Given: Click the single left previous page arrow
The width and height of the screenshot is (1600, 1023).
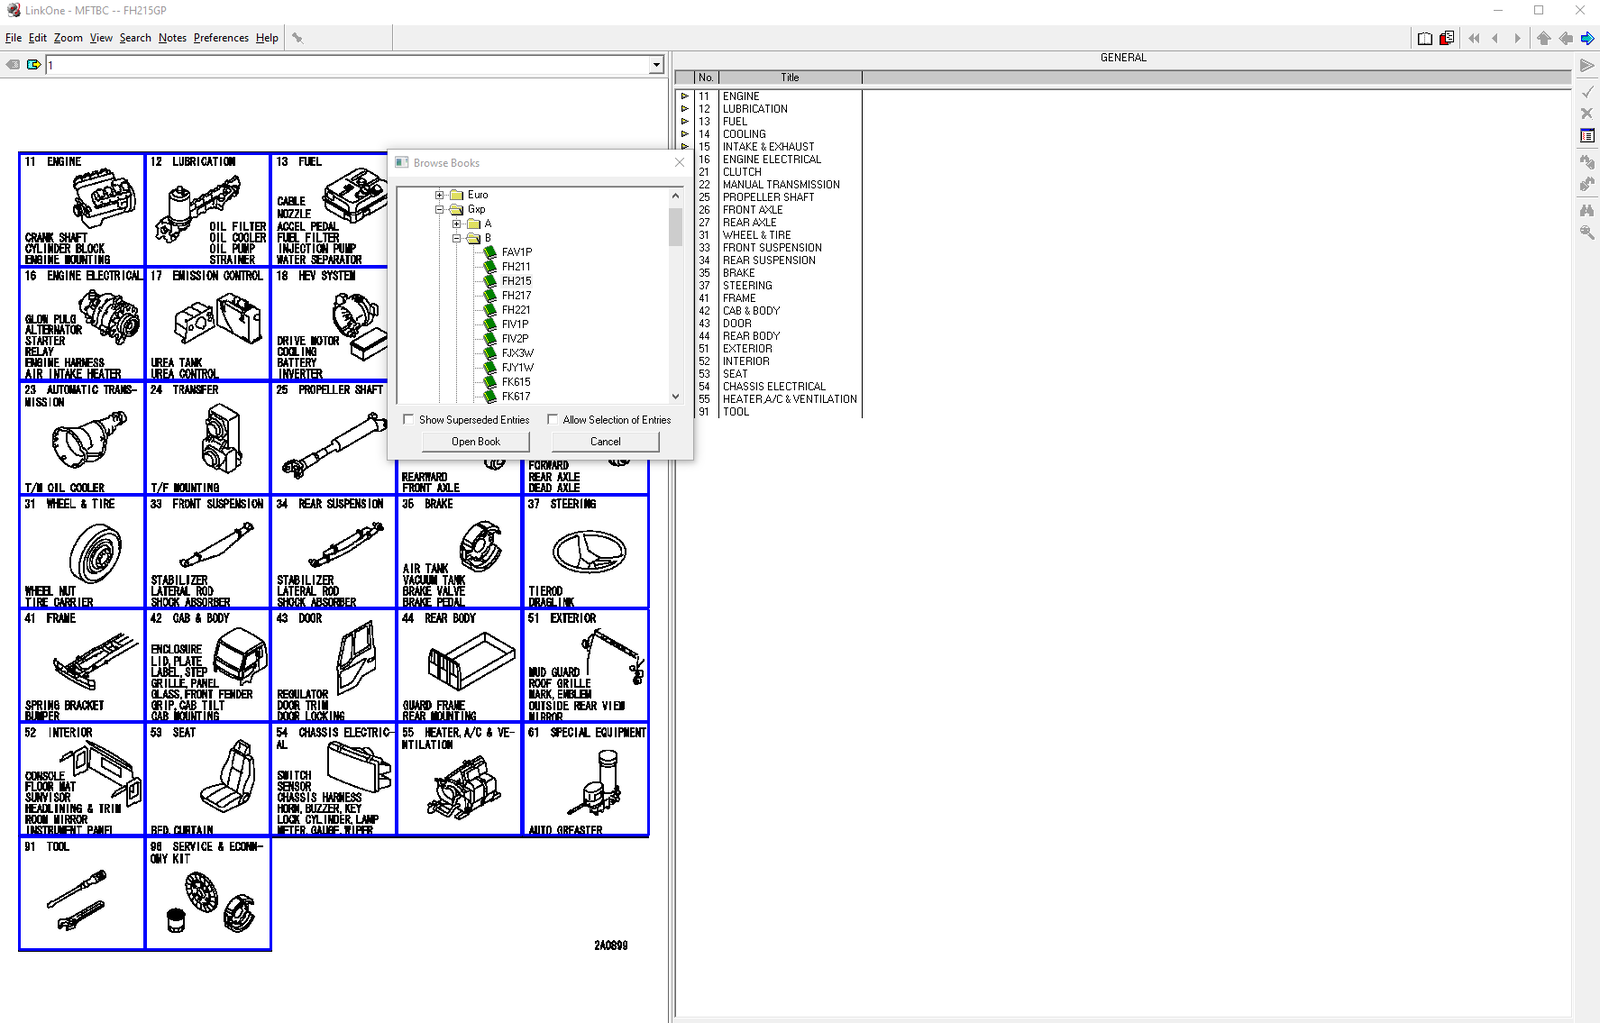Looking at the screenshot, I should [x=1495, y=38].
